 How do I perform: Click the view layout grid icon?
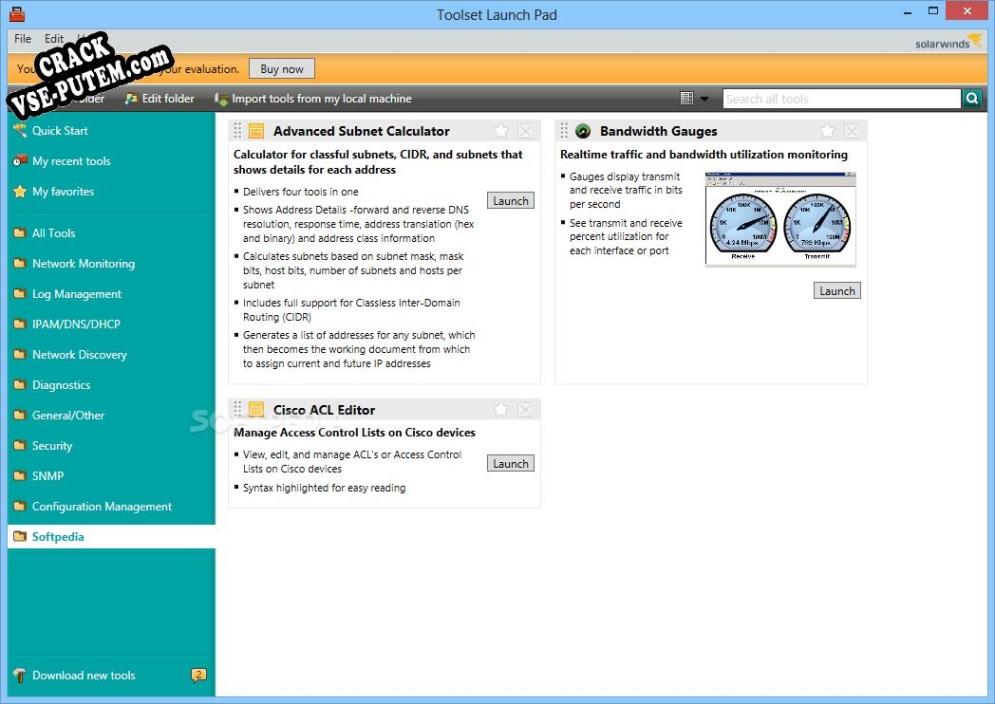[687, 98]
